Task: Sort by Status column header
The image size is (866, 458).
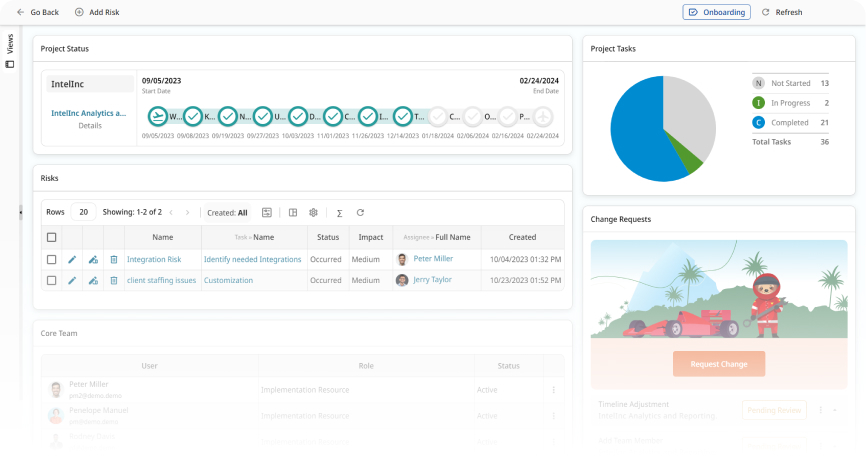Action: 328,237
